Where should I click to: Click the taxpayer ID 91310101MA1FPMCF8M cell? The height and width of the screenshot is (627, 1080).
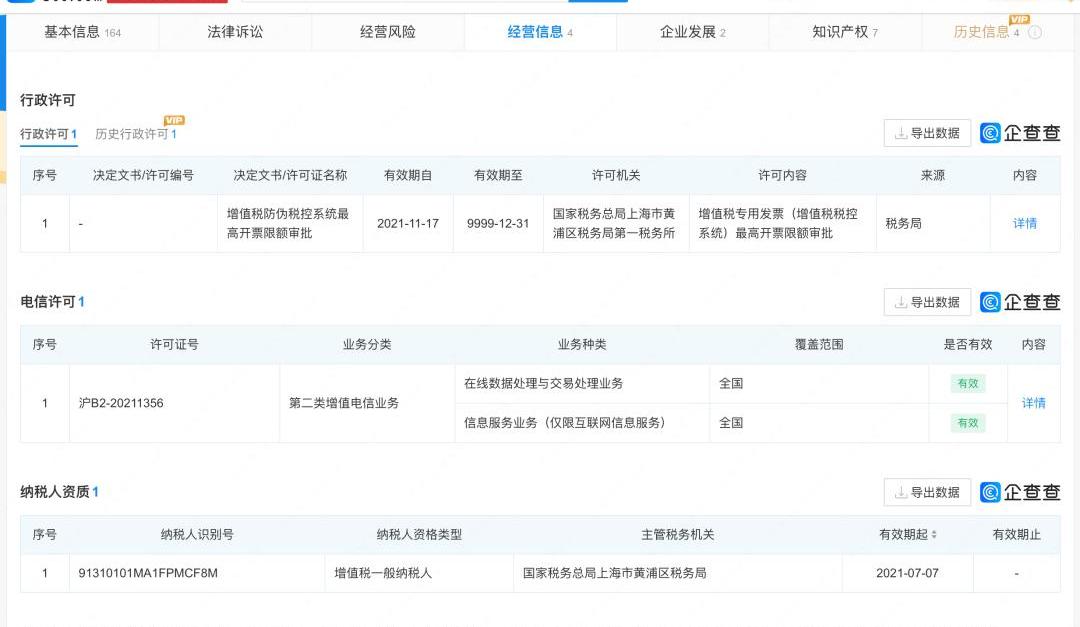pos(148,574)
